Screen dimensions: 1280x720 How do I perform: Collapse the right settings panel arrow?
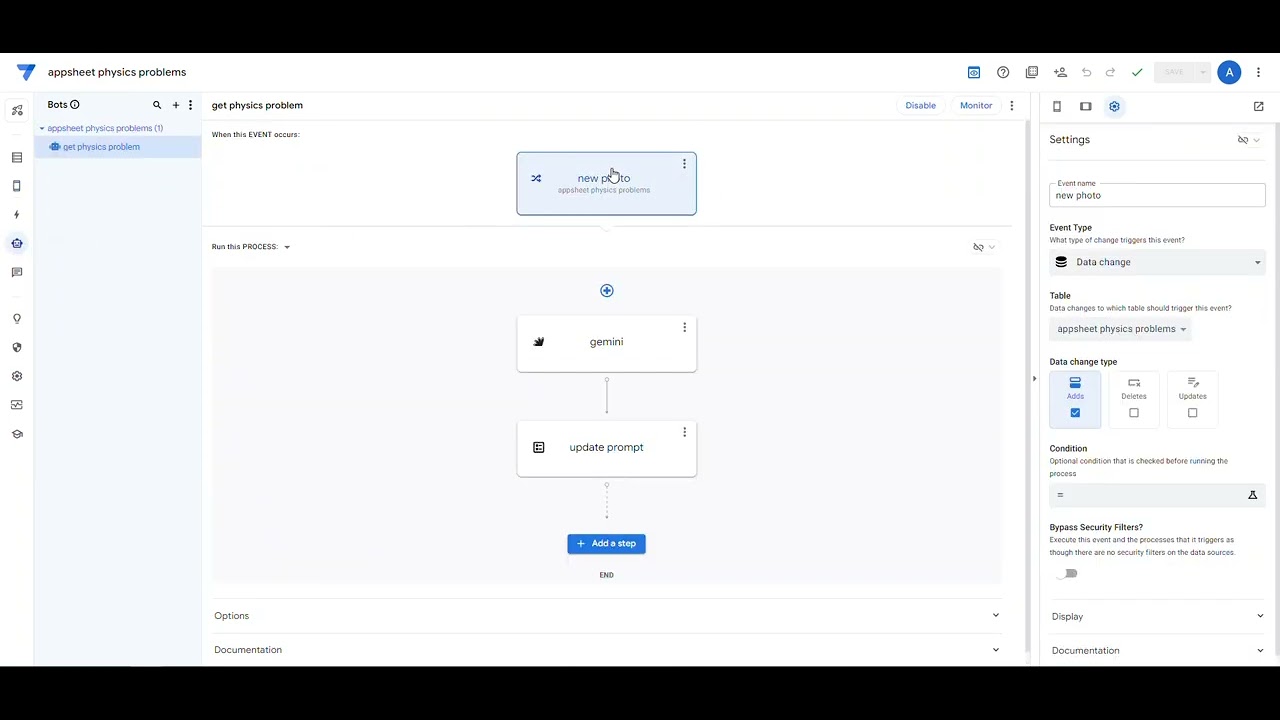1034,379
